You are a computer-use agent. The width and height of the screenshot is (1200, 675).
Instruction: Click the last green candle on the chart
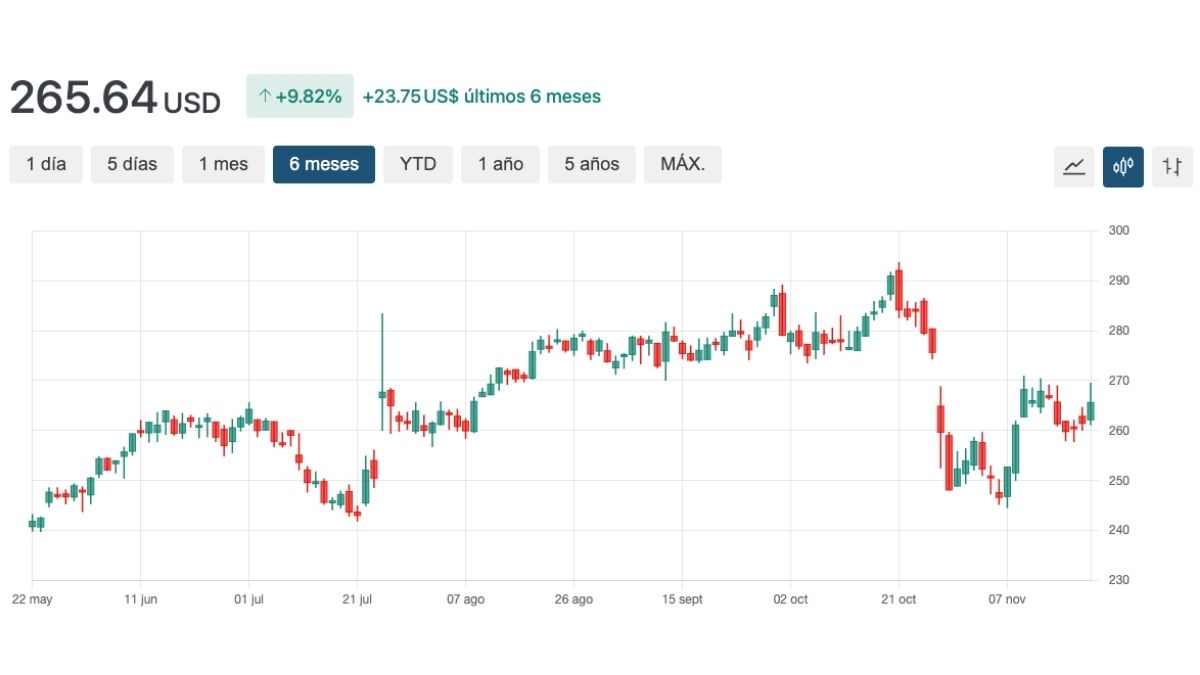click(1090, 410)
